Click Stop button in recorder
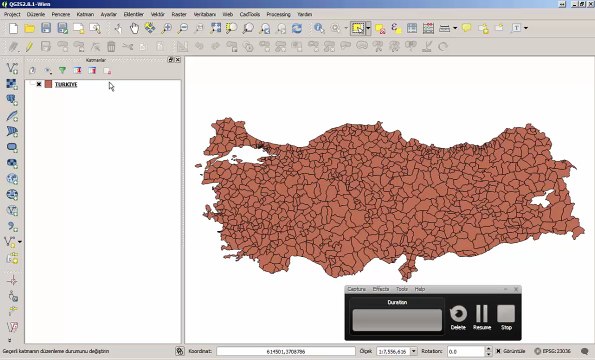595x360 pixels. 506,318
